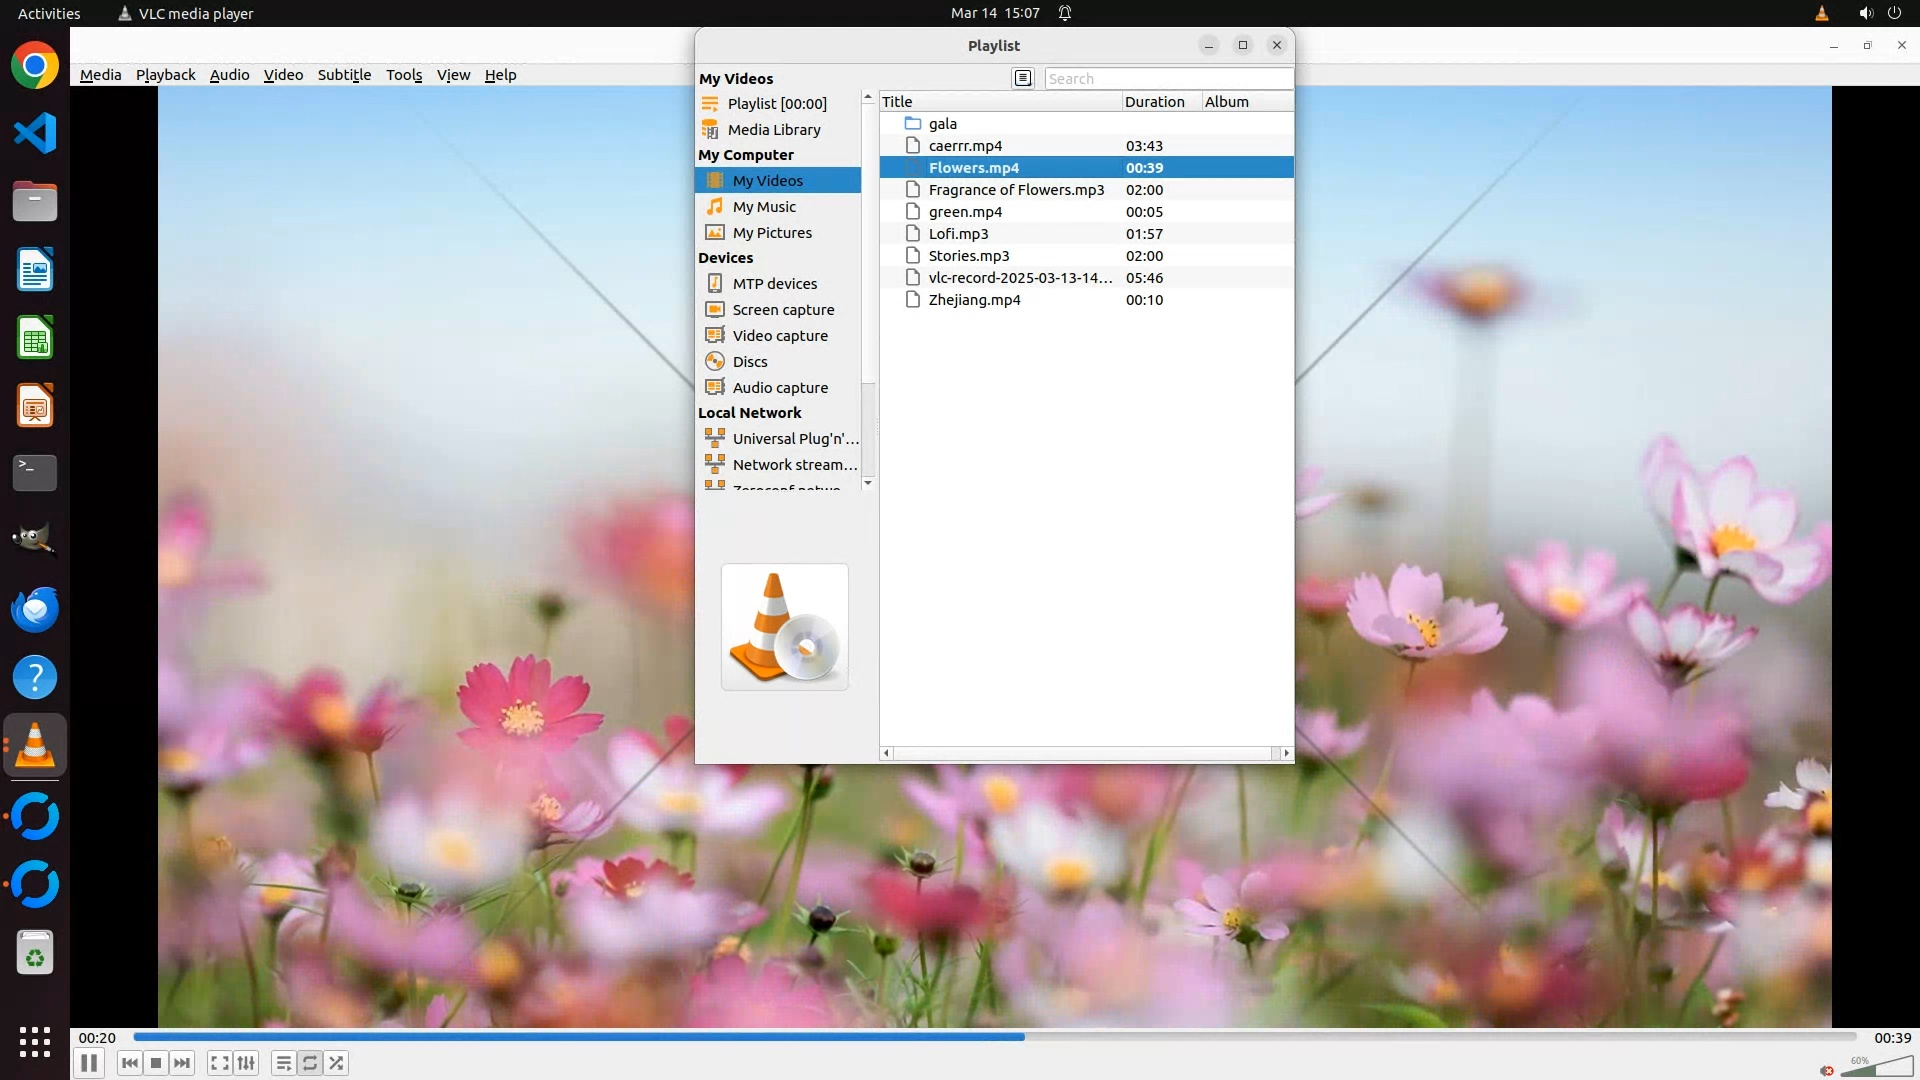Image resolution: width=1920 pixels, height=1080 pixels.
Task: Open the gala folder in list
Action: pyautogui.click(x=942, y=124)
